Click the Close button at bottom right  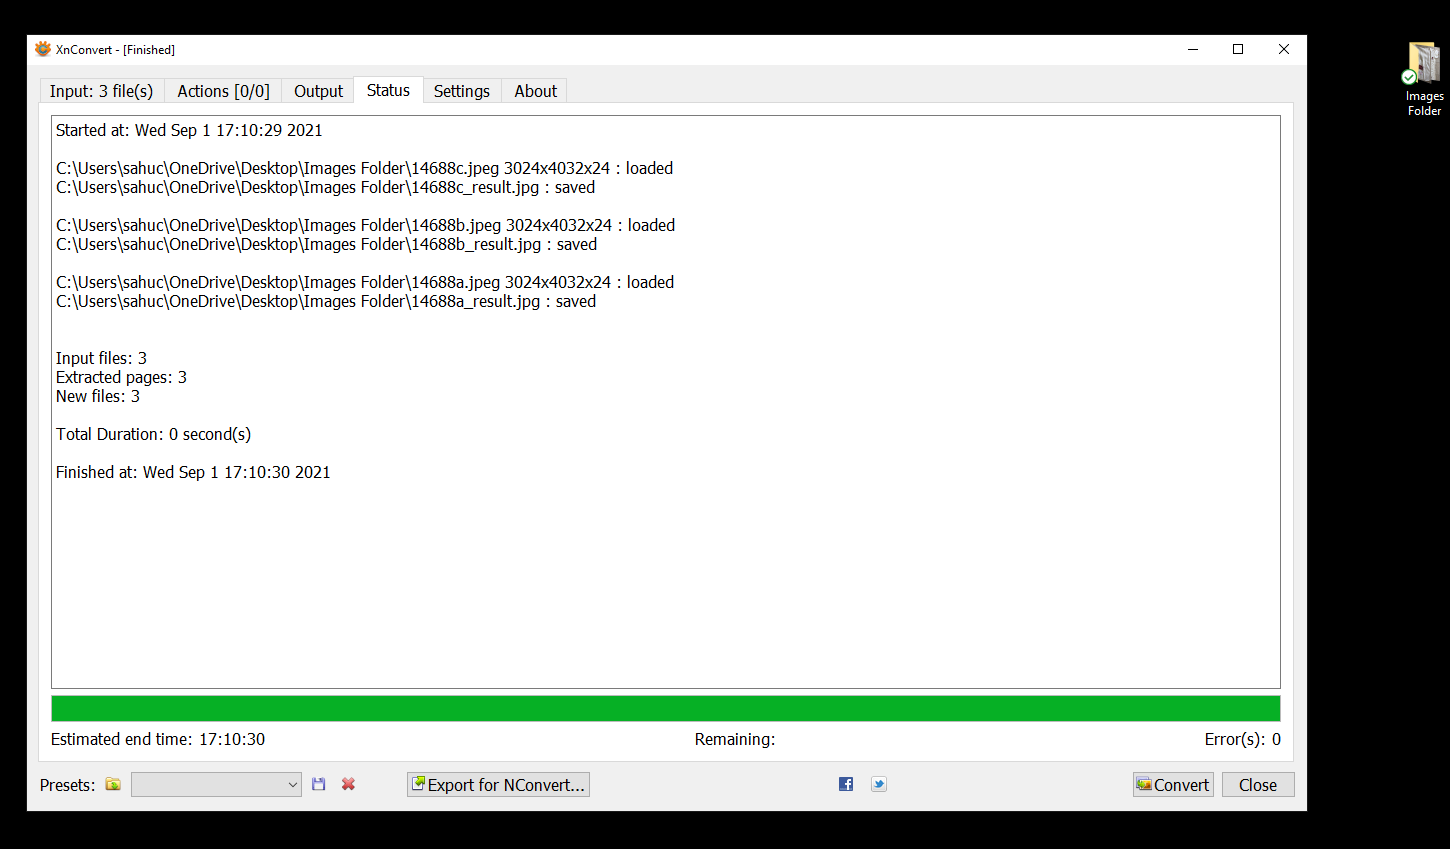(x=1258, y=785)
